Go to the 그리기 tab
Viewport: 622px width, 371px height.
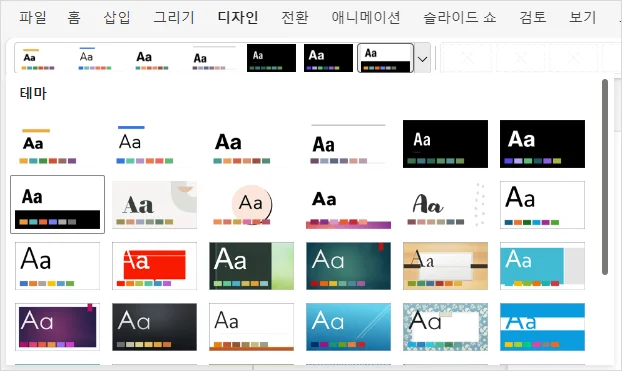click(x=174, y=17)
